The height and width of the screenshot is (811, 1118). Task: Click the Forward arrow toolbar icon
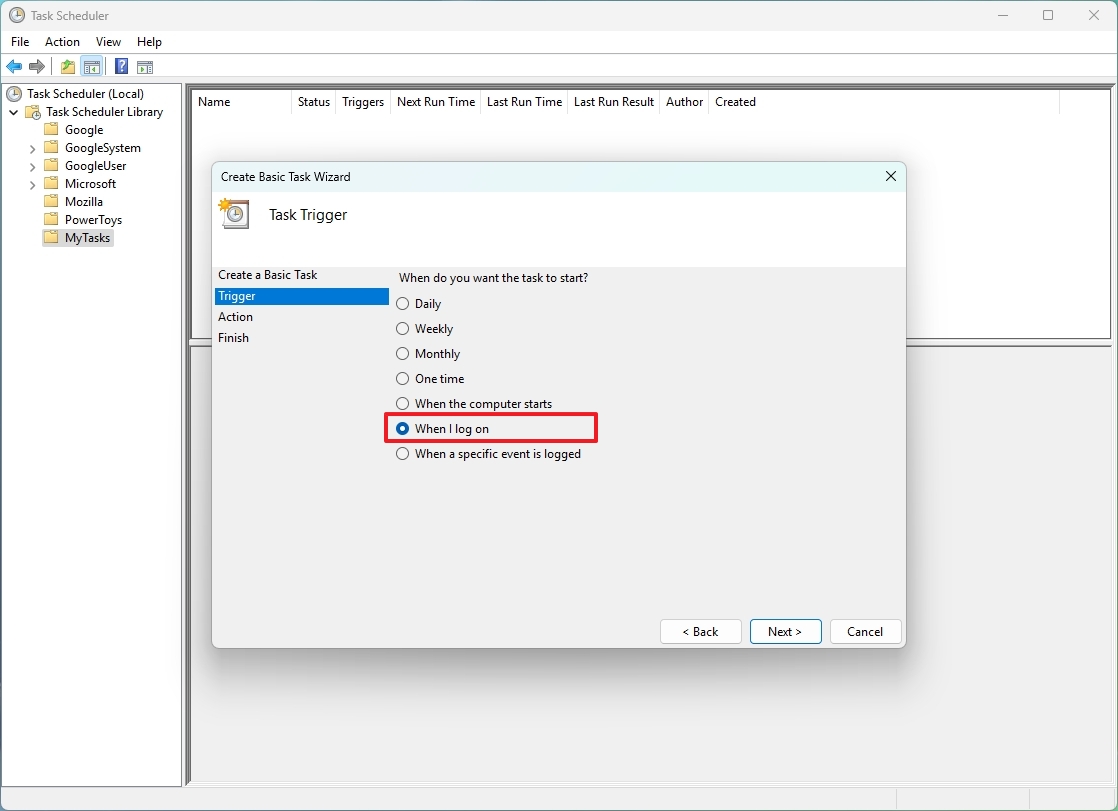point(36,67)
